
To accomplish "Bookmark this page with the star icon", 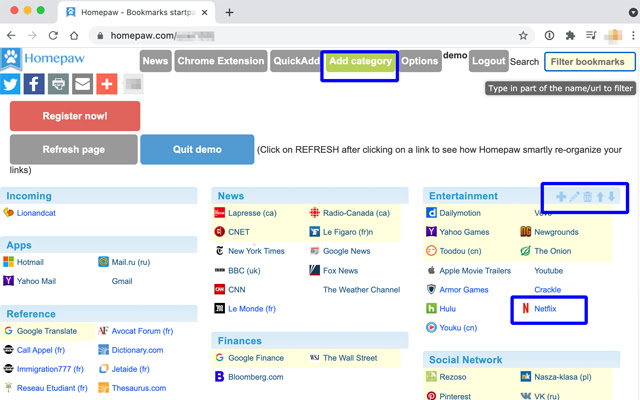I will click(523, 36).
